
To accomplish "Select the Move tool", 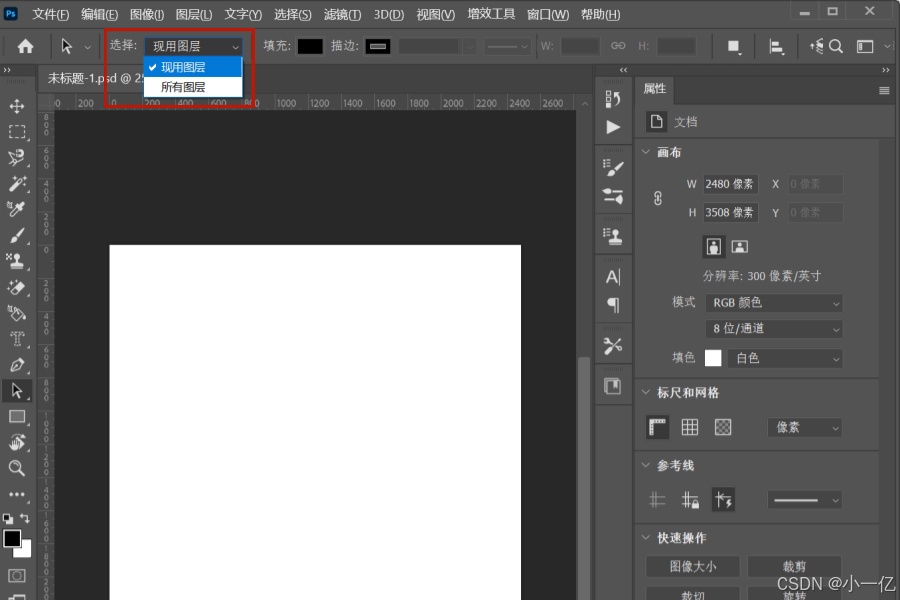I will coord(17,106).
